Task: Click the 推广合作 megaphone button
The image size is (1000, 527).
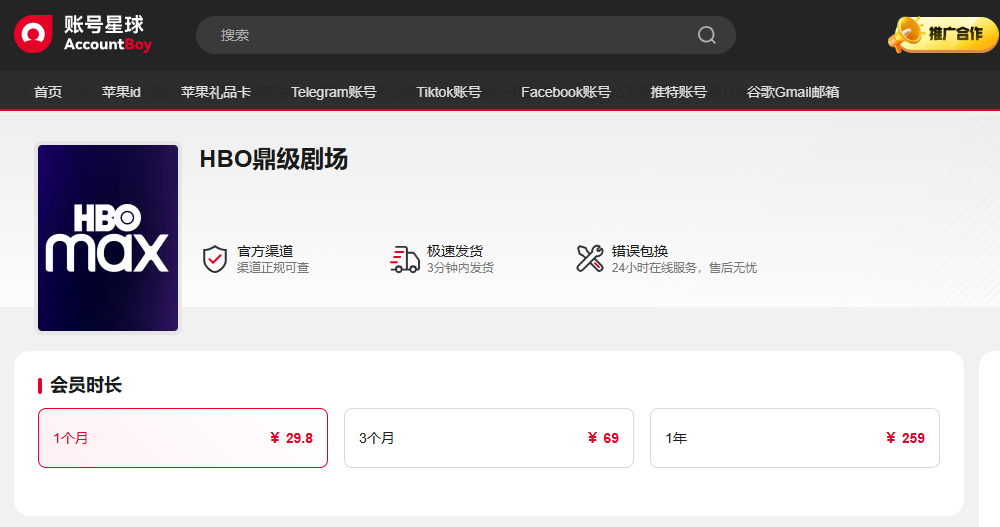Action: [x=943, y=34]
